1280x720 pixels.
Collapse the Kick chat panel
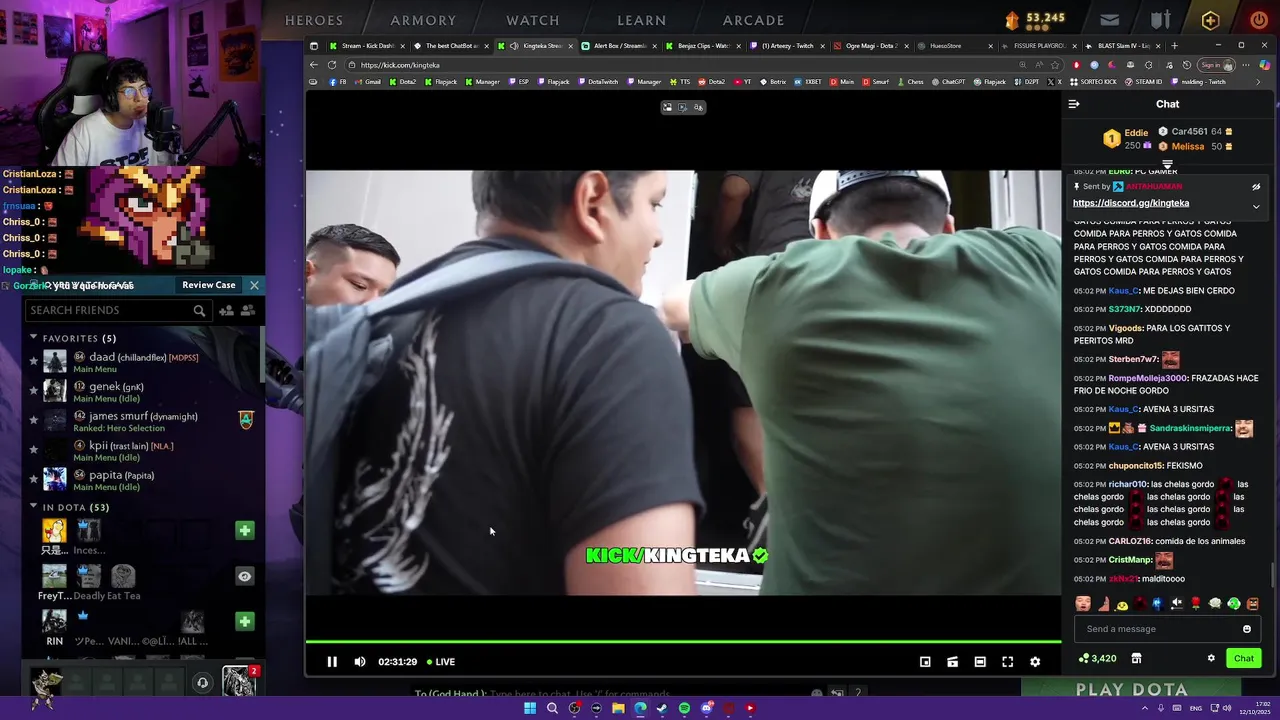(1074, 104)
